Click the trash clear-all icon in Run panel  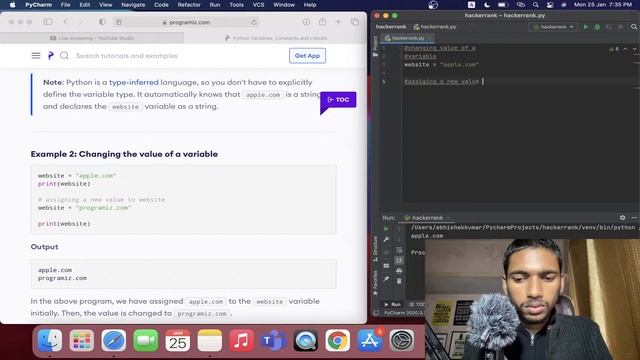[399, 281]
